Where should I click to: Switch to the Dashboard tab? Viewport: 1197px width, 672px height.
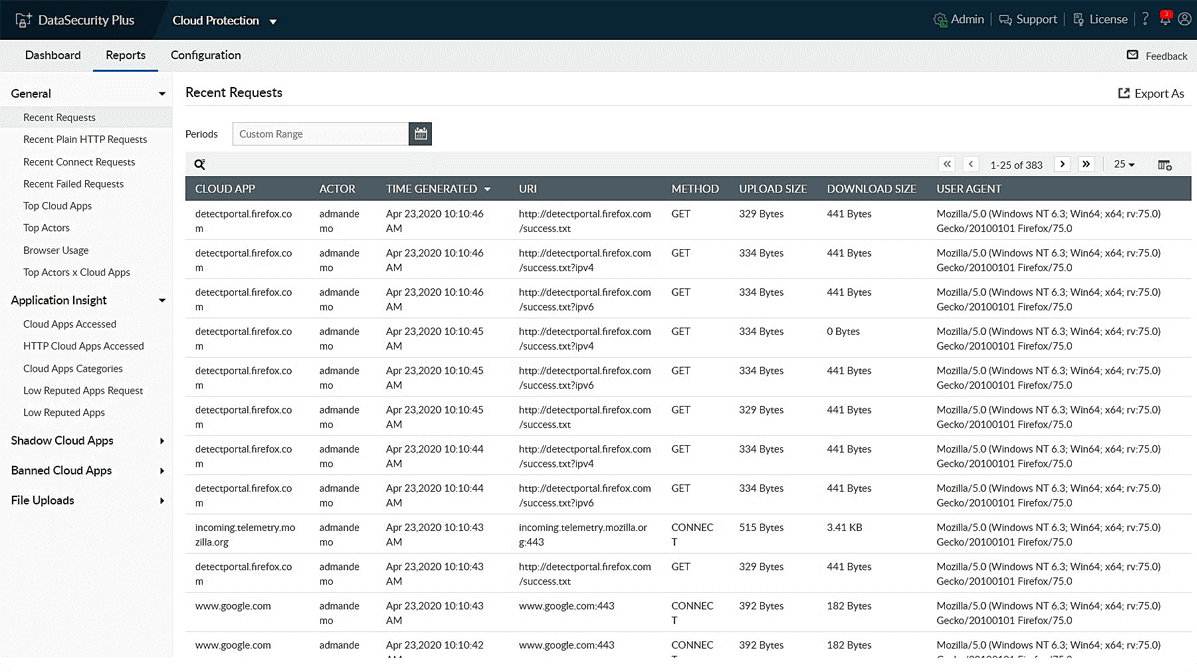point(52,55)
